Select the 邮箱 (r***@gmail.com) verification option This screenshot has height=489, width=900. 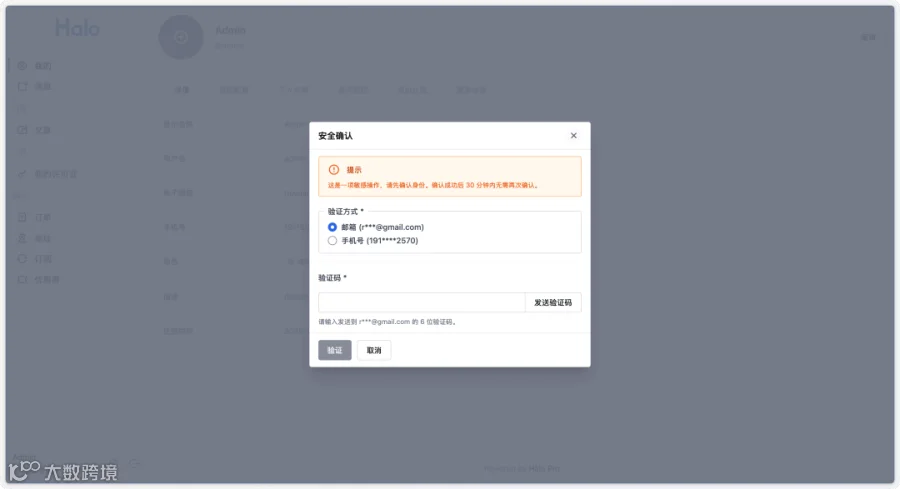[332, 227]
